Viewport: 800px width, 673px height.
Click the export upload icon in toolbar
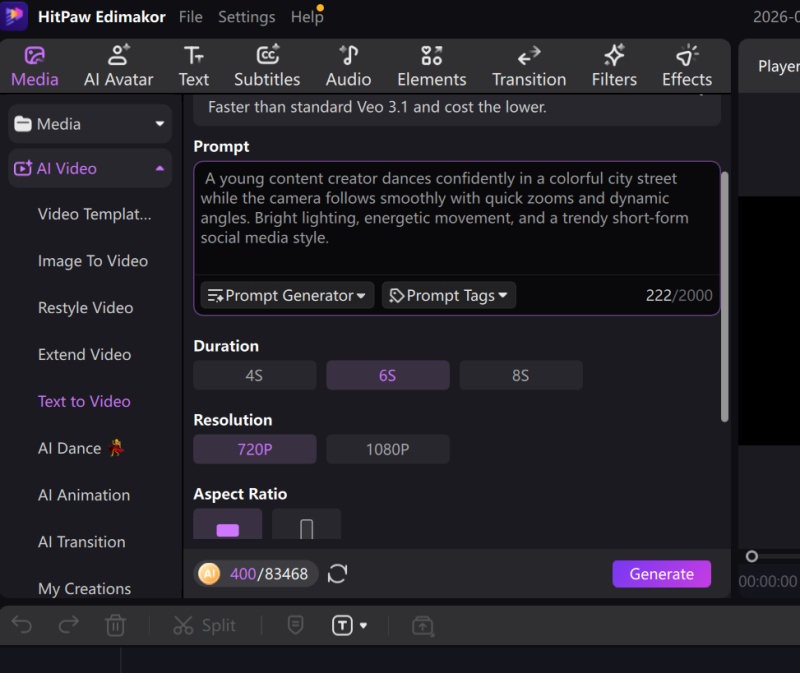coord(423,626)
